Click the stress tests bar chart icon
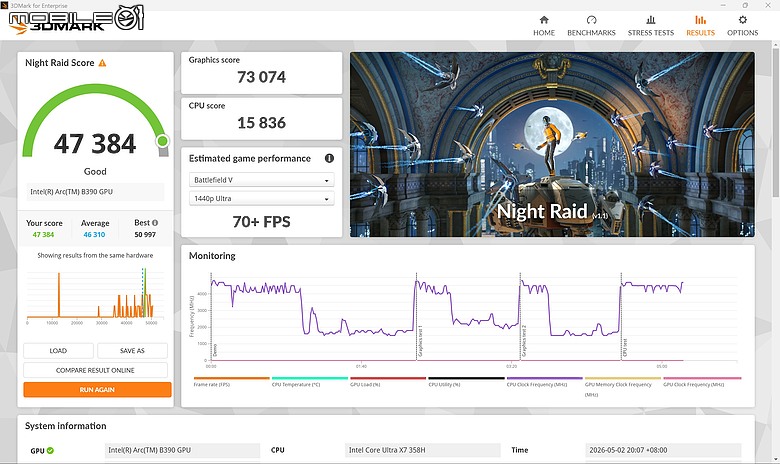780x464 pixels. pos(651,20)
